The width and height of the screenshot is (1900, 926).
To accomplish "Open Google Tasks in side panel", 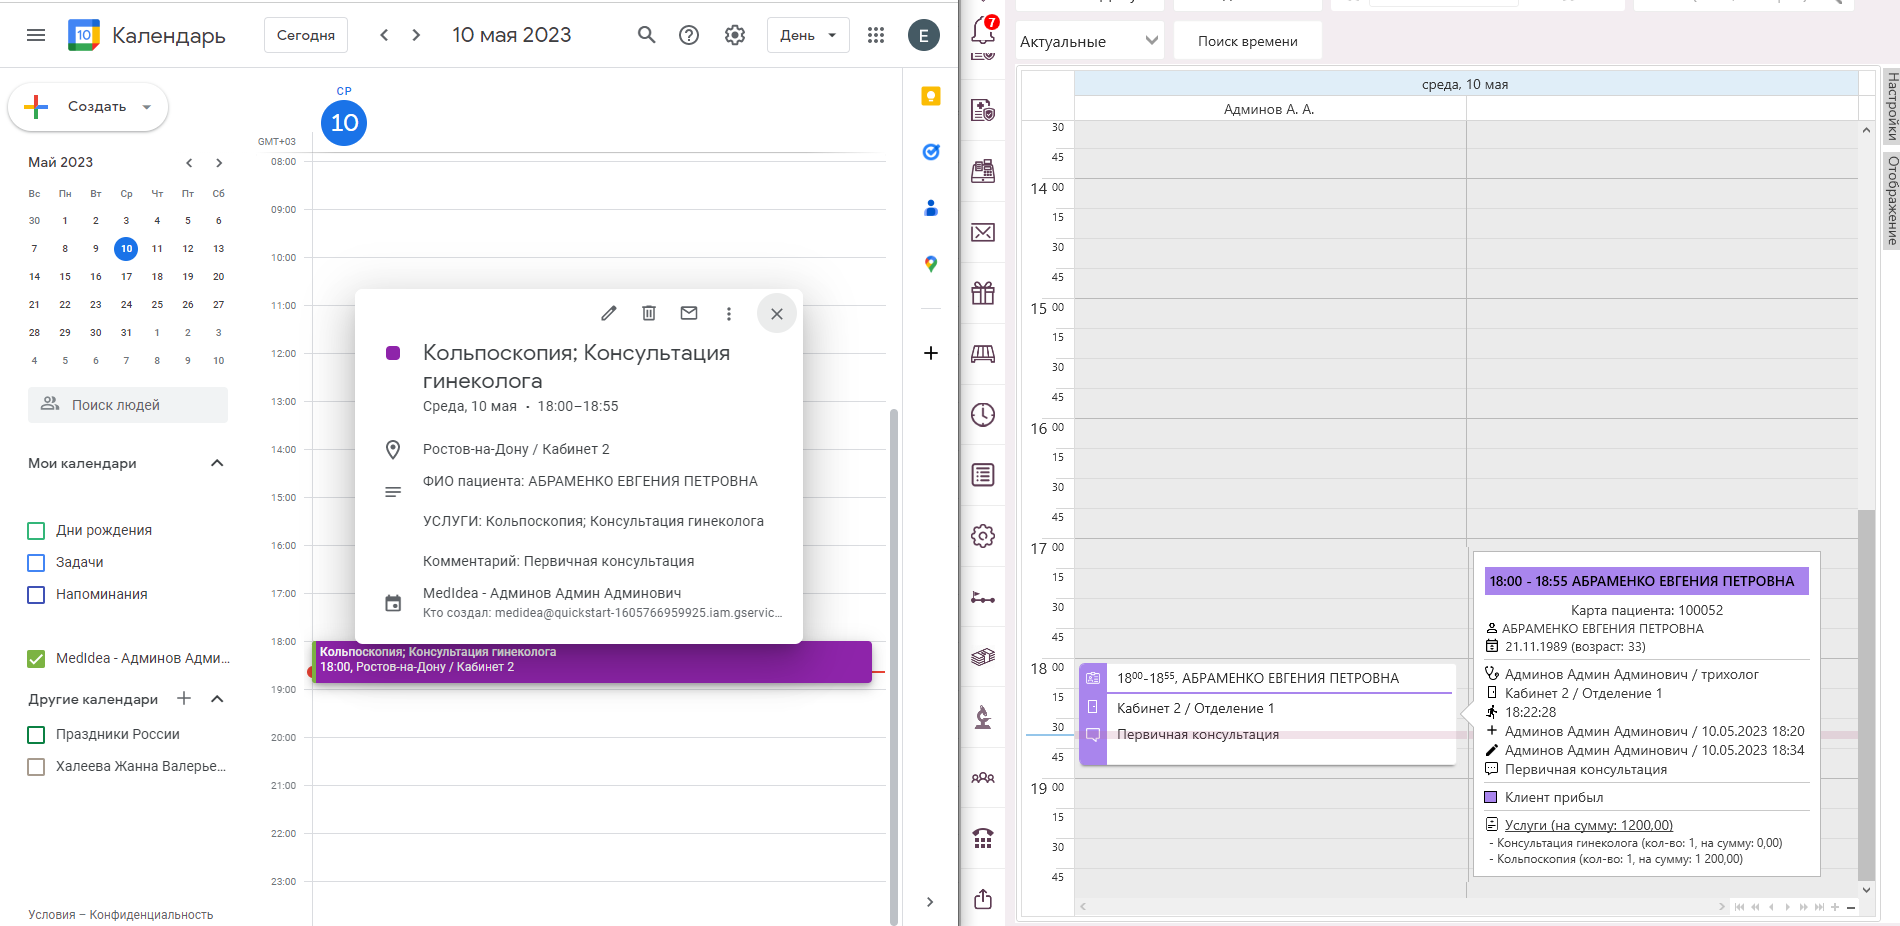I will [x=931, y=152].
